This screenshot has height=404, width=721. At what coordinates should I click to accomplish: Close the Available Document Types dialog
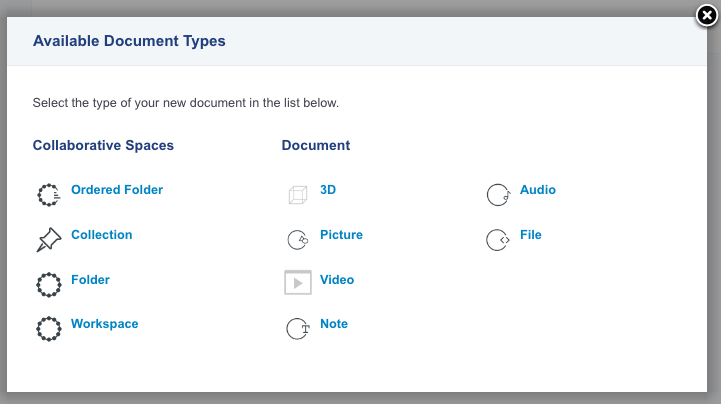tap(707, 16)
